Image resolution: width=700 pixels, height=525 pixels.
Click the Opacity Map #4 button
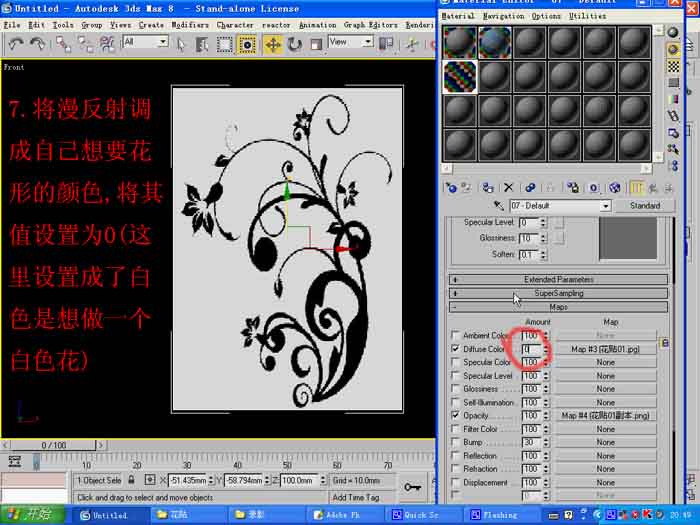pyautogui.click(x=605, y=416)
